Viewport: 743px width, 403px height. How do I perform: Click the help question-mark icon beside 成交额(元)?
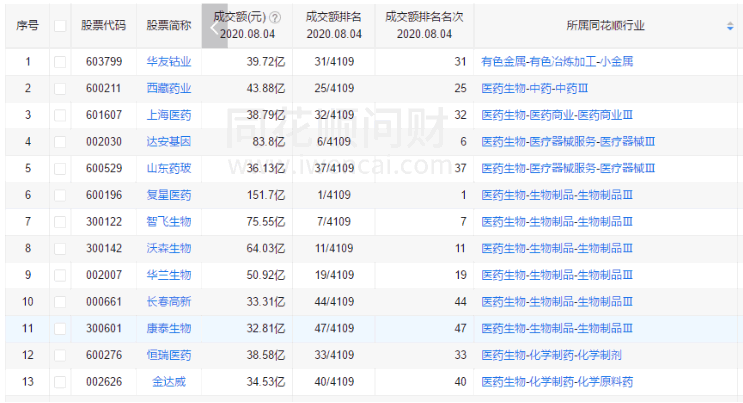point(275,18)
